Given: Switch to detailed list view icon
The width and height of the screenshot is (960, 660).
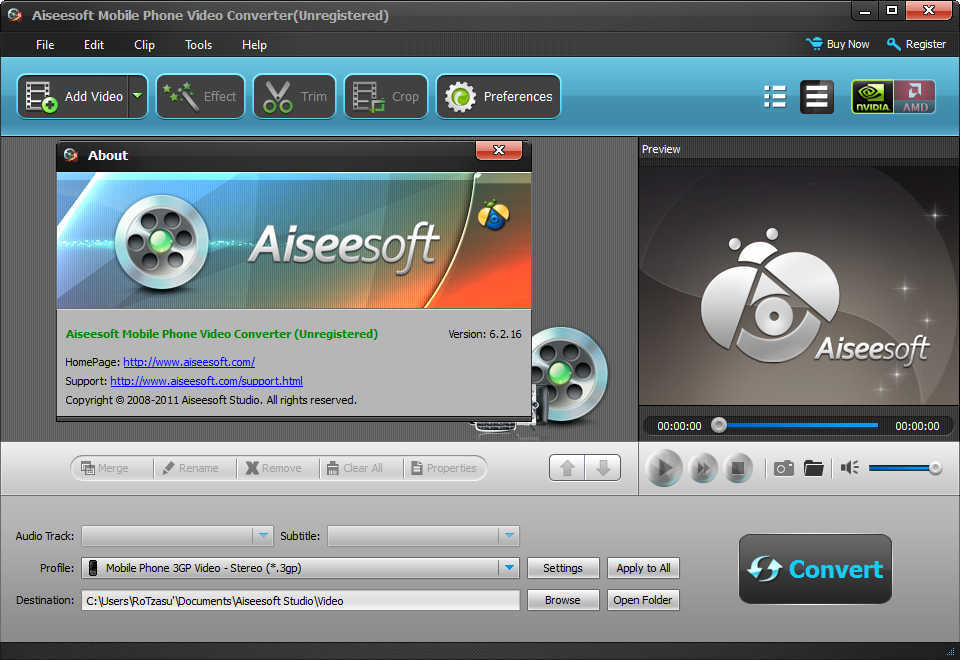Looking at the screenshot, I should [775, 97].
